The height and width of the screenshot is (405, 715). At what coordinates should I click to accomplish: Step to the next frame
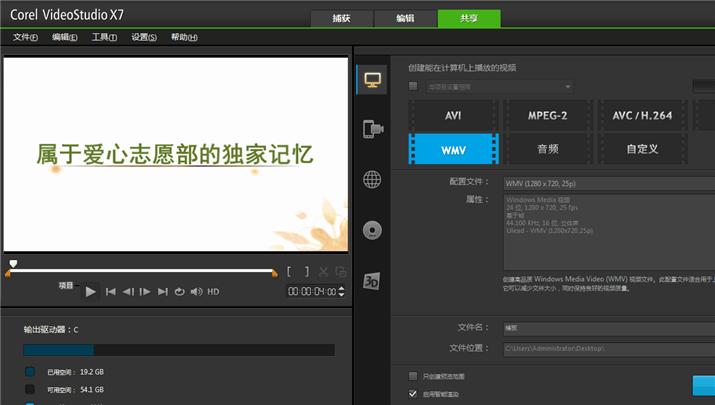coord(145,291)
